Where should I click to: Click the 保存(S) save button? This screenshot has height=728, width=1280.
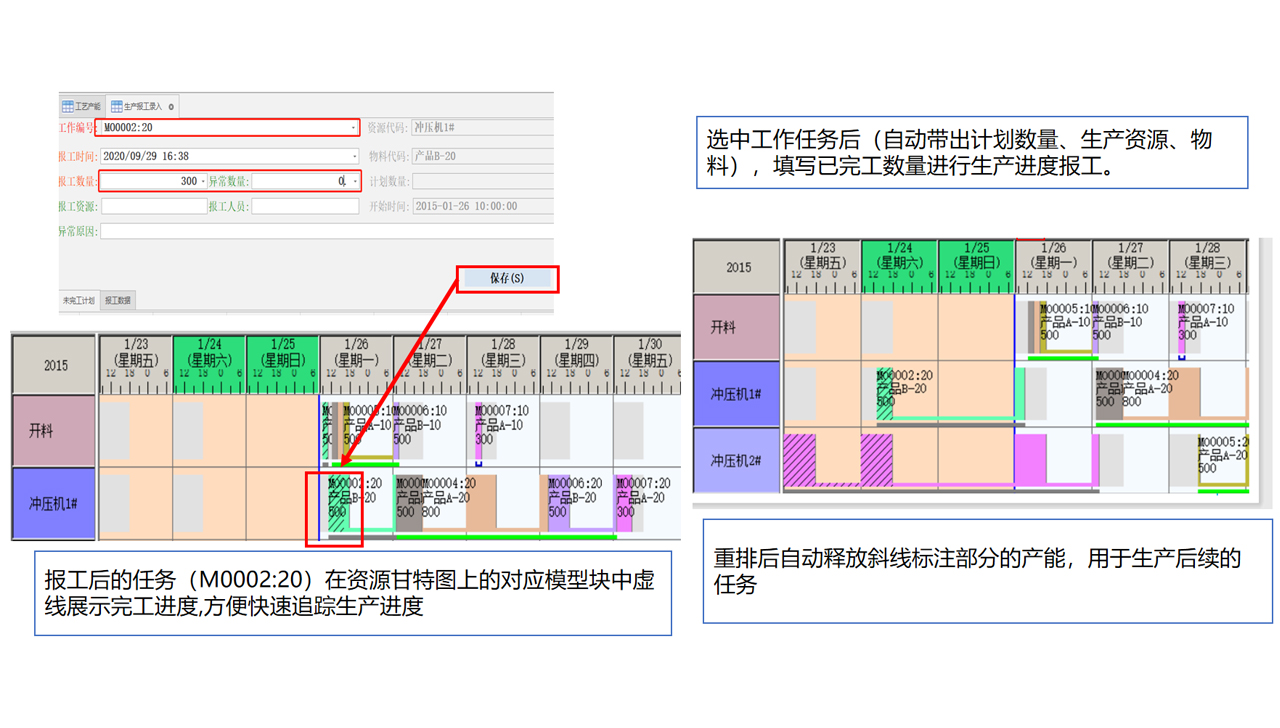point(507,279)
